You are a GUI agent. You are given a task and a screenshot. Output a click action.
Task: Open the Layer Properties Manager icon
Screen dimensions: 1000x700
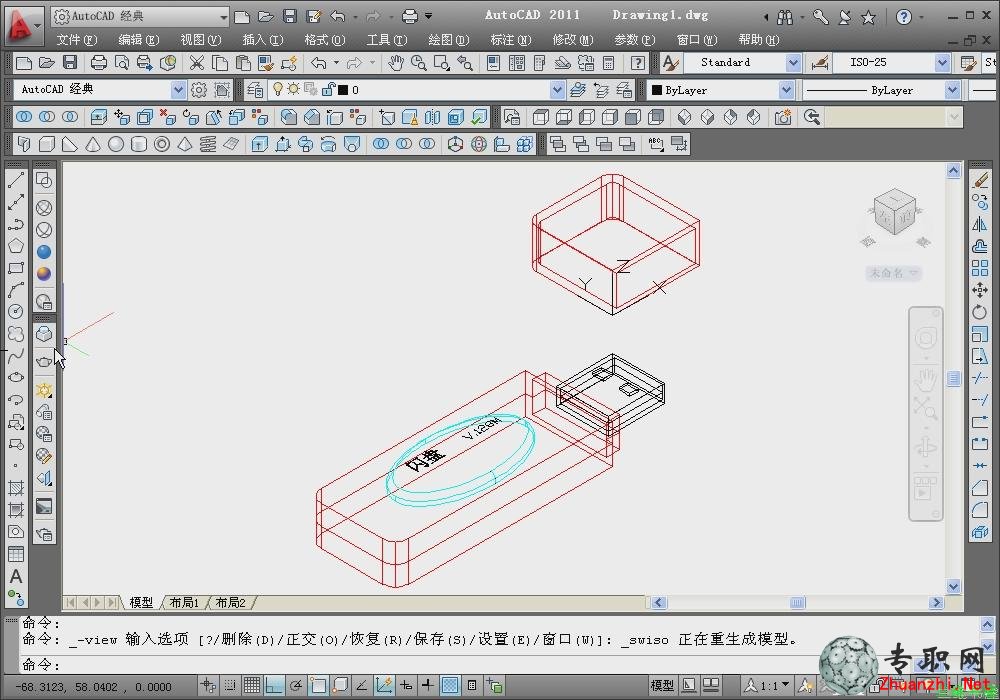point(255,90)
